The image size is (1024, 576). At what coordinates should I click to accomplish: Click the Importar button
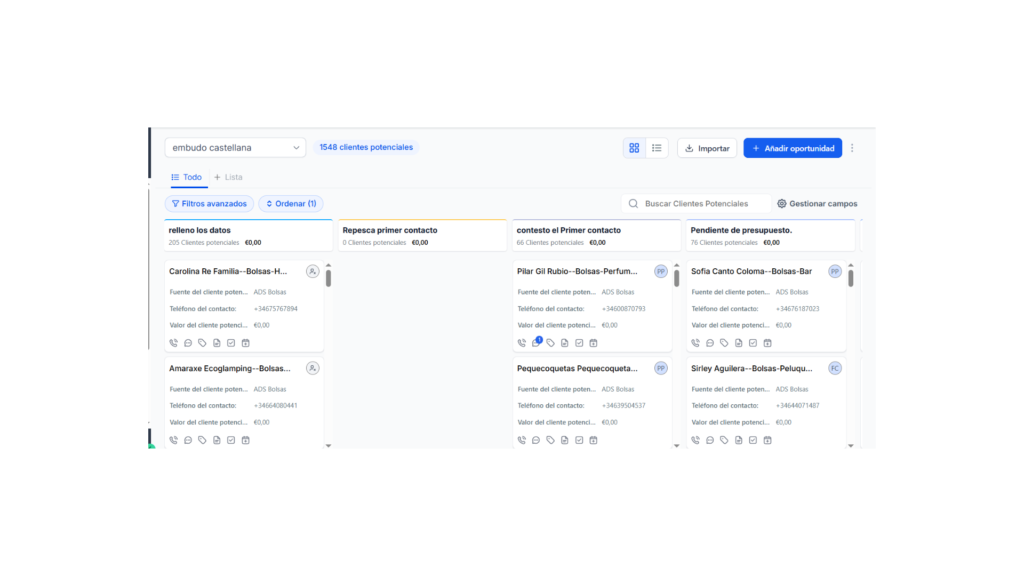click(707, 148)
